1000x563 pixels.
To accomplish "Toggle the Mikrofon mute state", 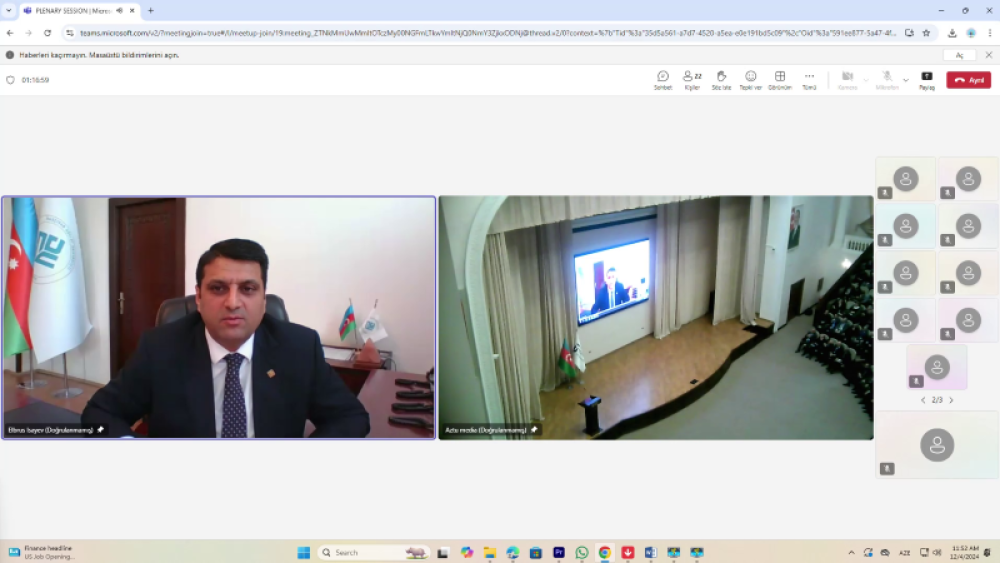I will (x=887, y=79).
